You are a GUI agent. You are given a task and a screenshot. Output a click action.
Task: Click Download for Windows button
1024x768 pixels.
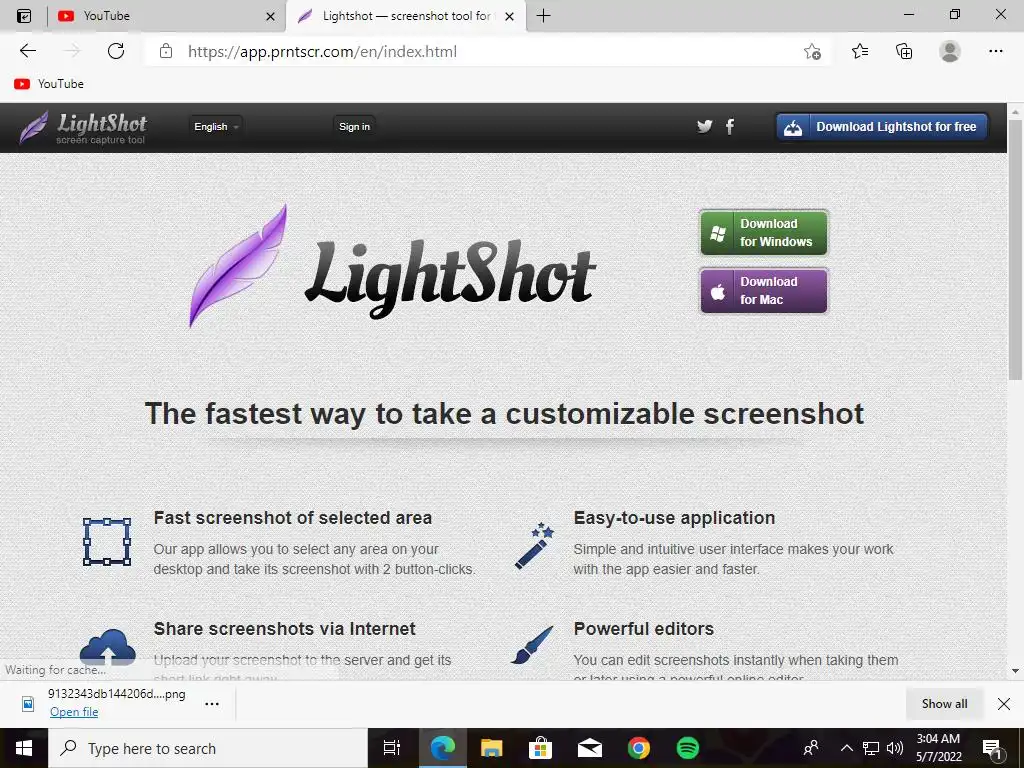tap(763, 232)
